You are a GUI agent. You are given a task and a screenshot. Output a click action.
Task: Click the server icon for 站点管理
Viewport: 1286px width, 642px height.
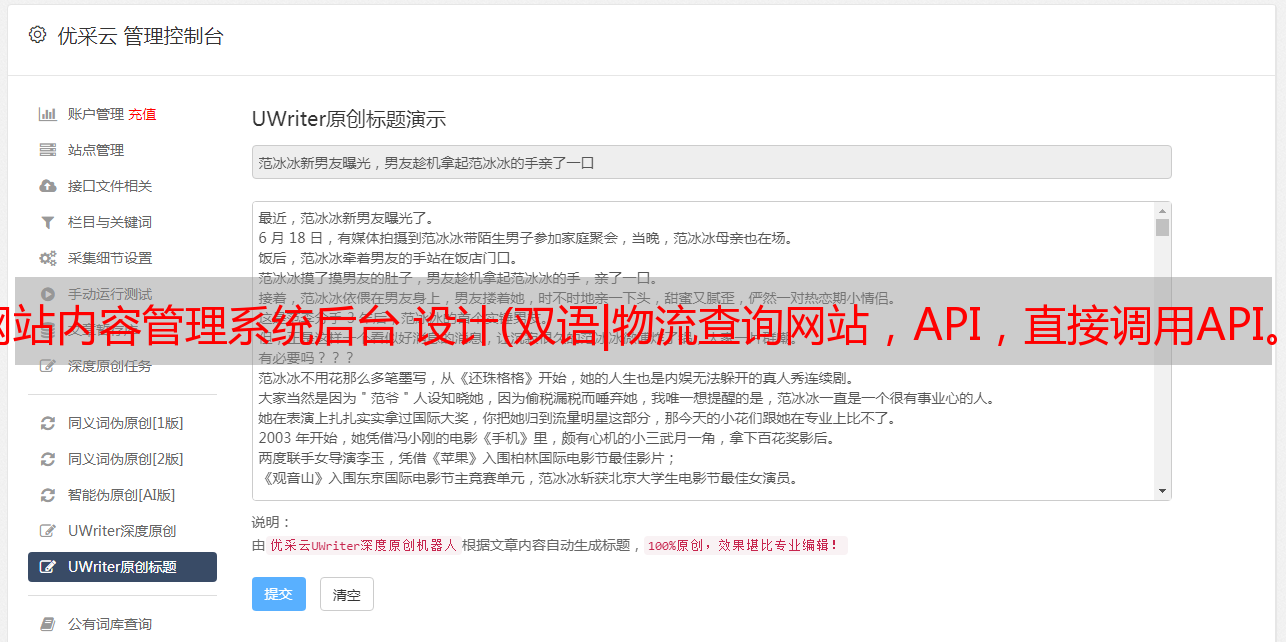[47, 150]
